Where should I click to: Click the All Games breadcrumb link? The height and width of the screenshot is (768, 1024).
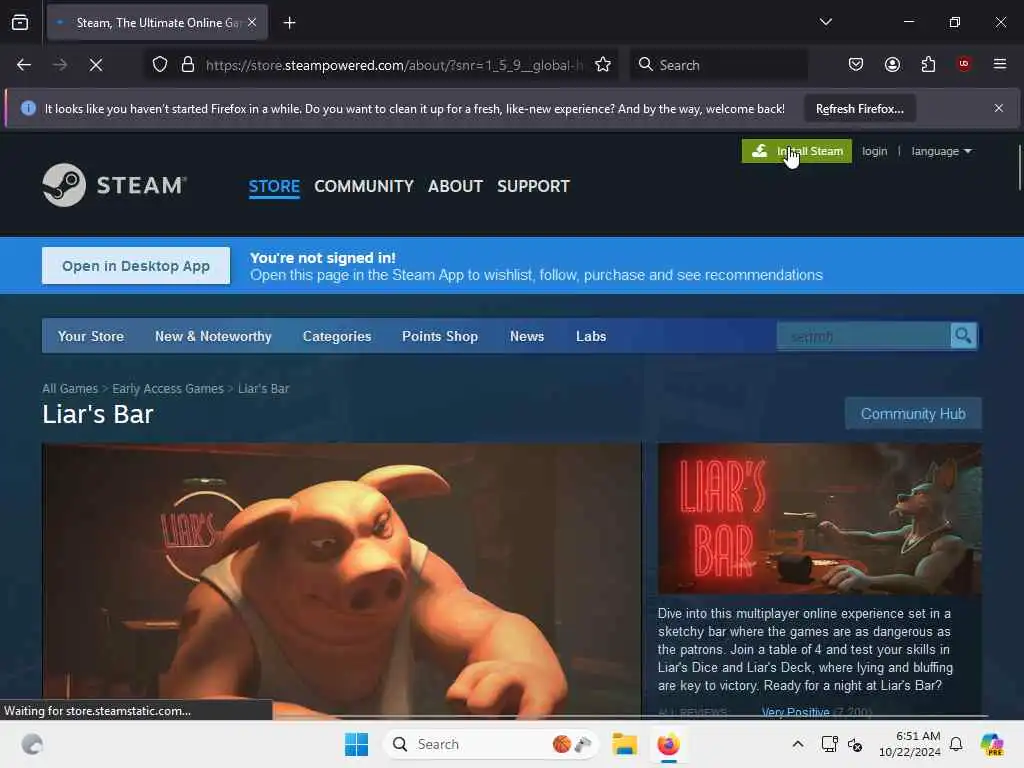click(x=70, y=389)
